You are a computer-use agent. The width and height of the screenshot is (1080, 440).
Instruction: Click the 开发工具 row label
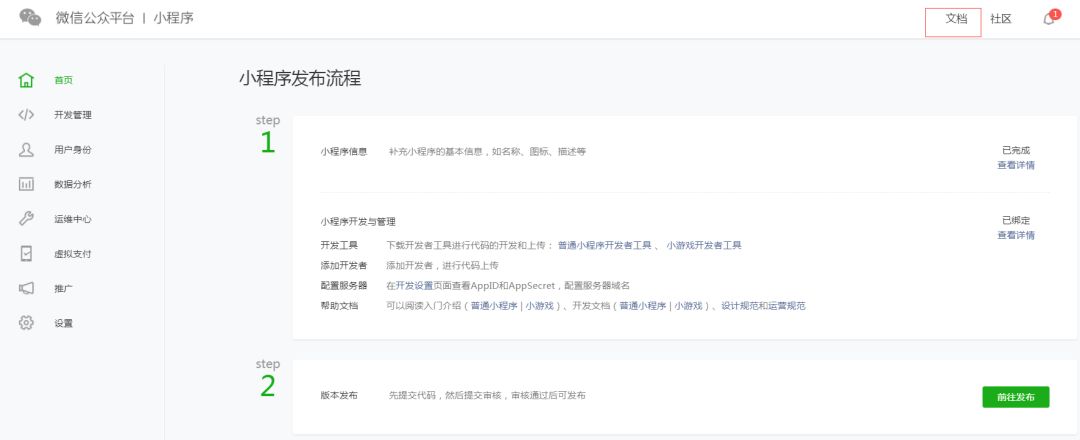pos(339,245)
